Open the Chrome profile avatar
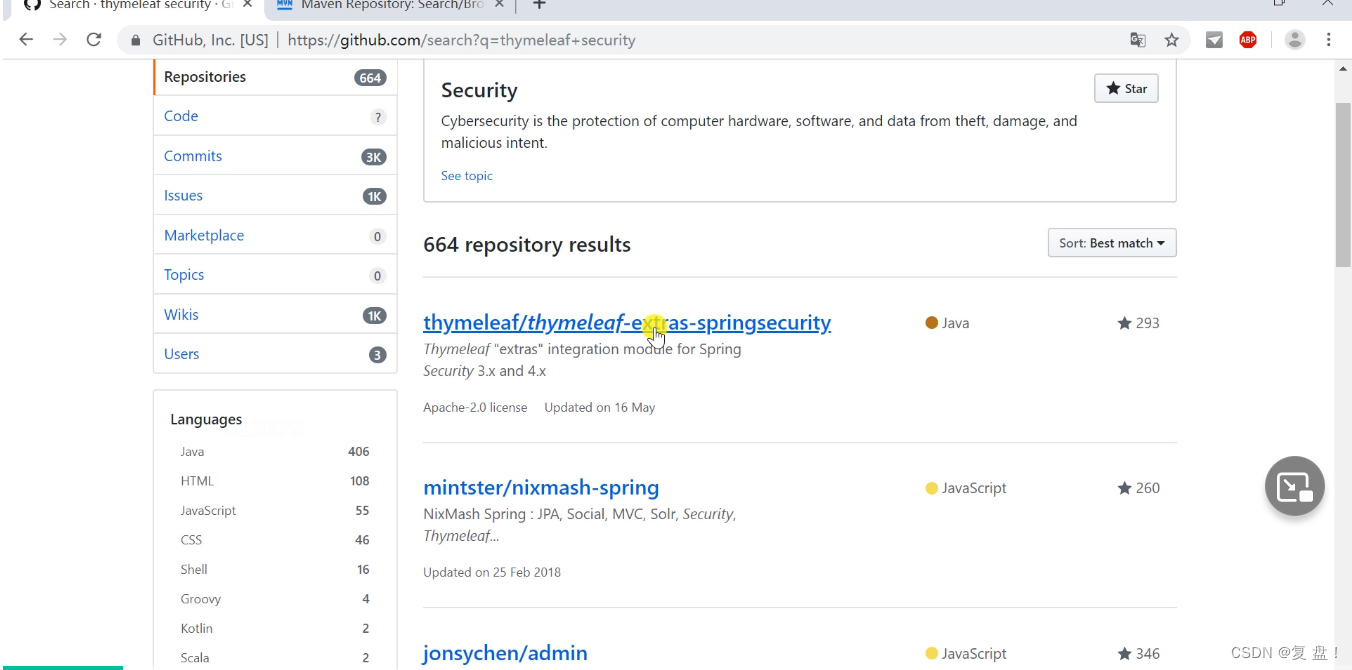This screenshot has height=670, width=1352. click(x=1295, y=40)
